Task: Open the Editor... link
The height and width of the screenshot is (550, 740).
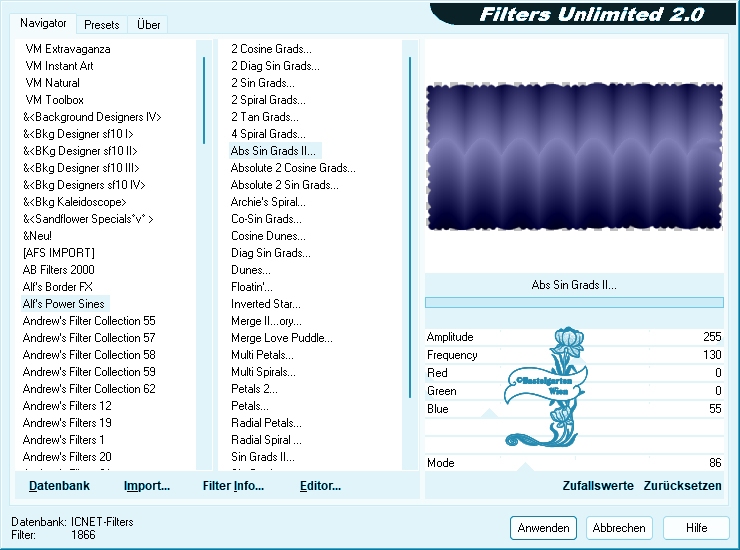Action: 320,486
